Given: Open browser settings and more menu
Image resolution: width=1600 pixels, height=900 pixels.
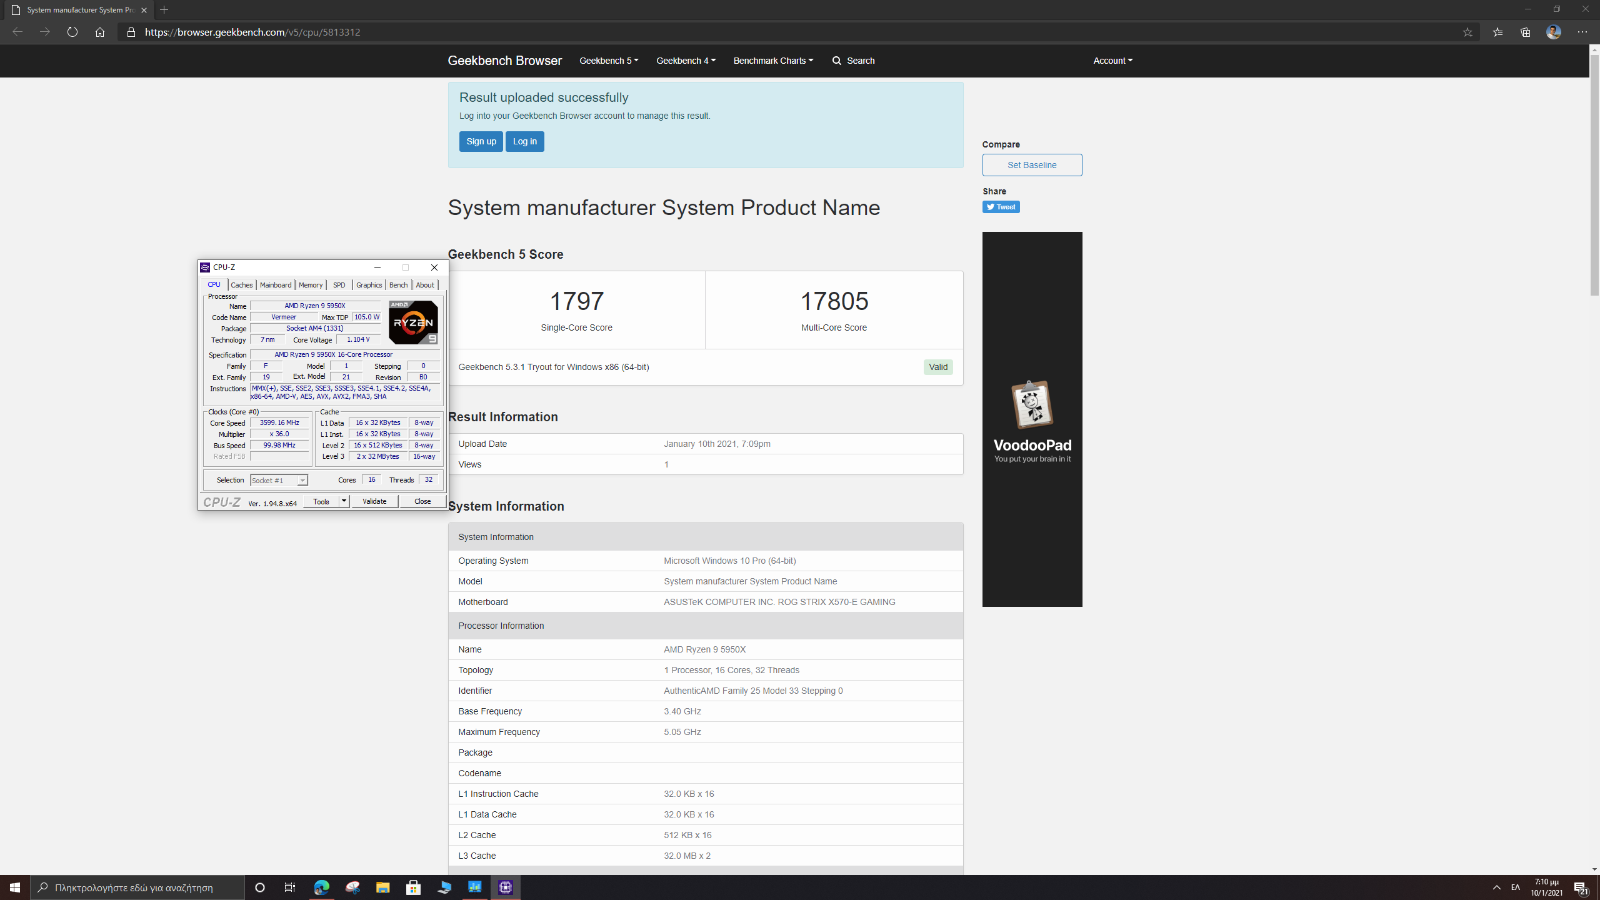Looking at the screenshot, I should point(1582,32).
